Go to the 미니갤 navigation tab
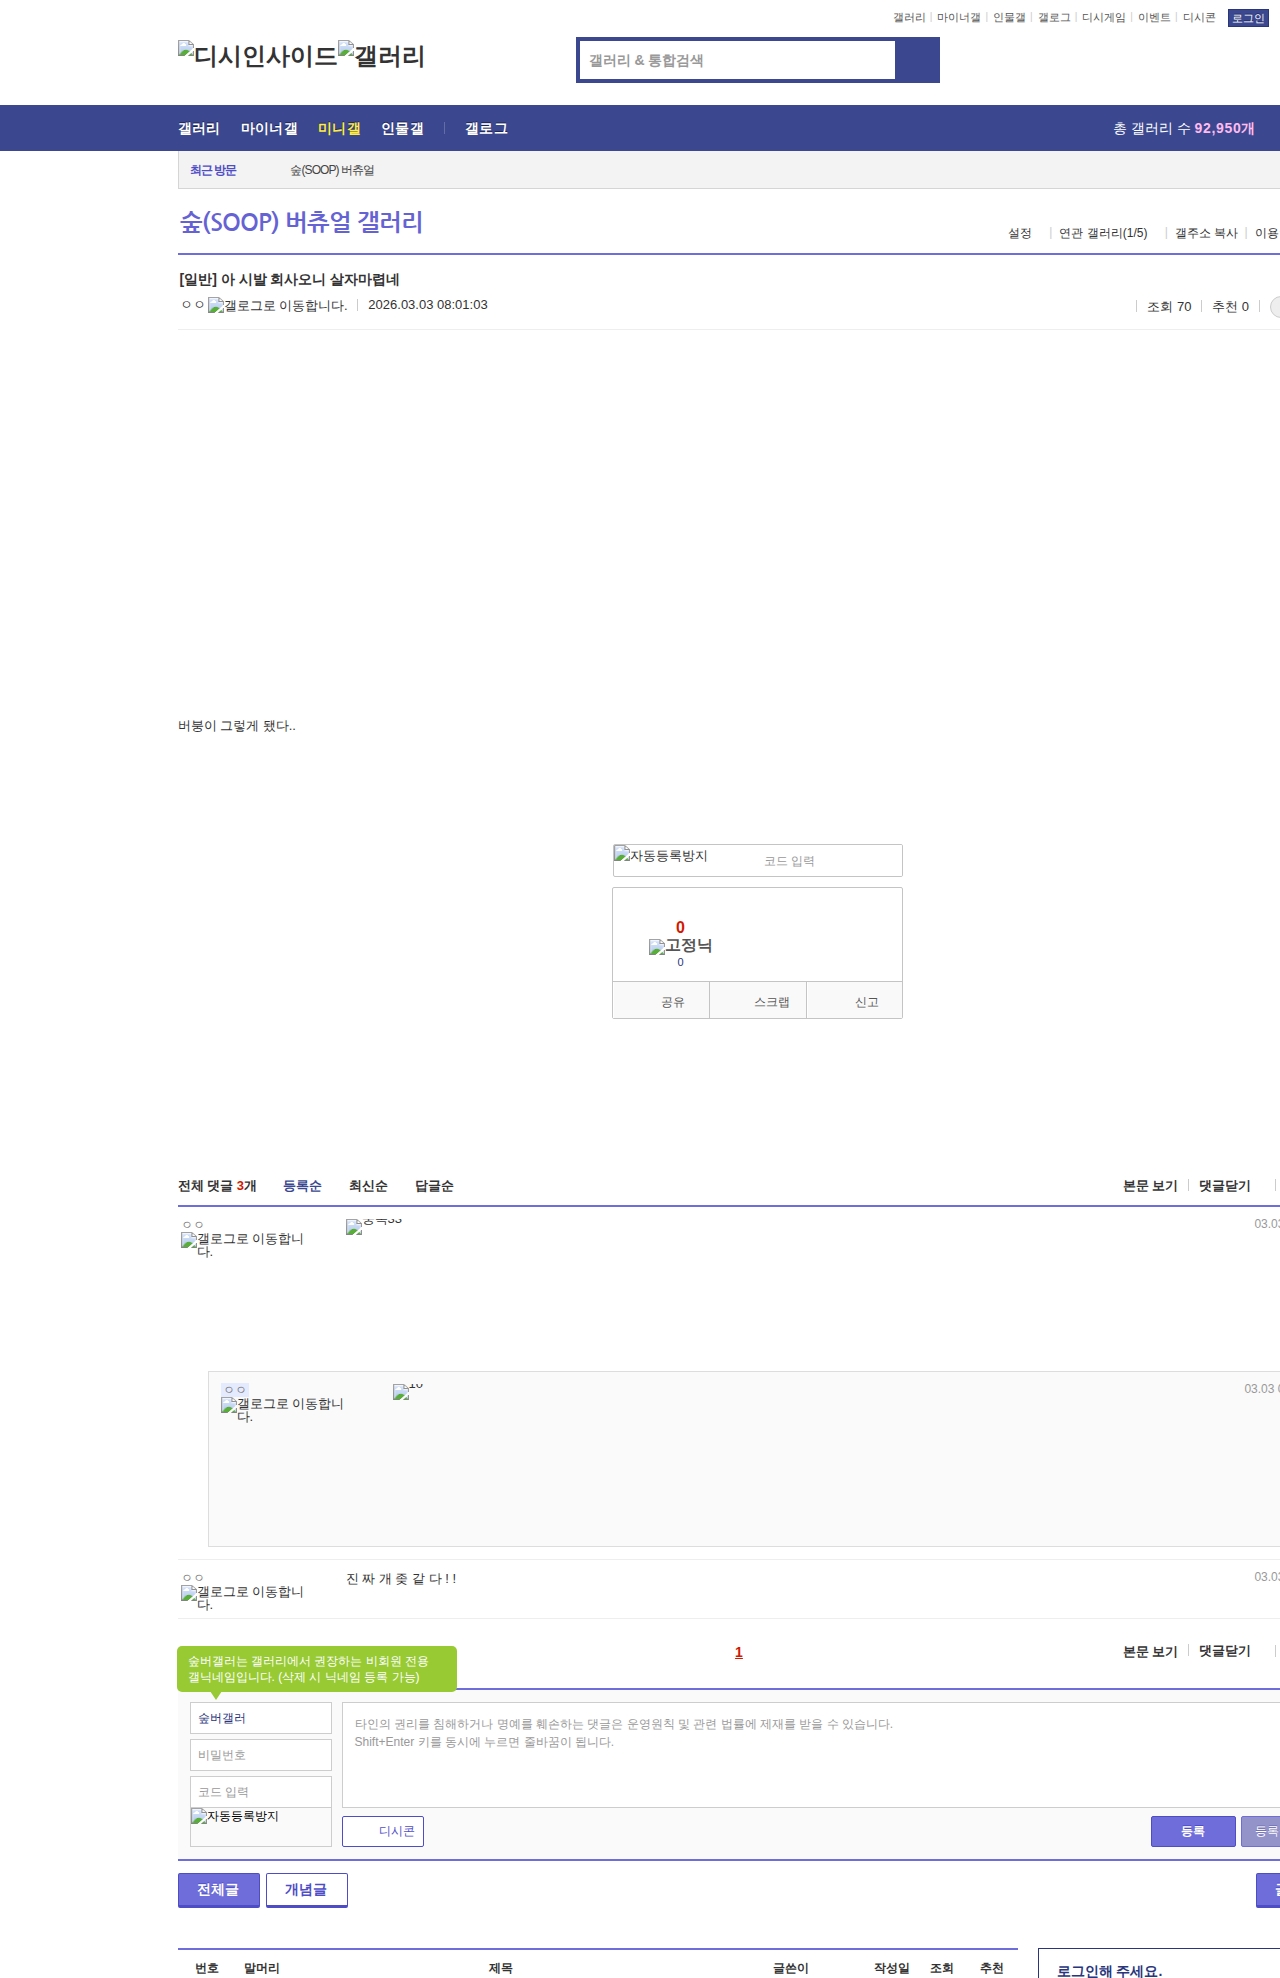The width and height of the screenshot is (1280, 1978). [x=339, y=129]
